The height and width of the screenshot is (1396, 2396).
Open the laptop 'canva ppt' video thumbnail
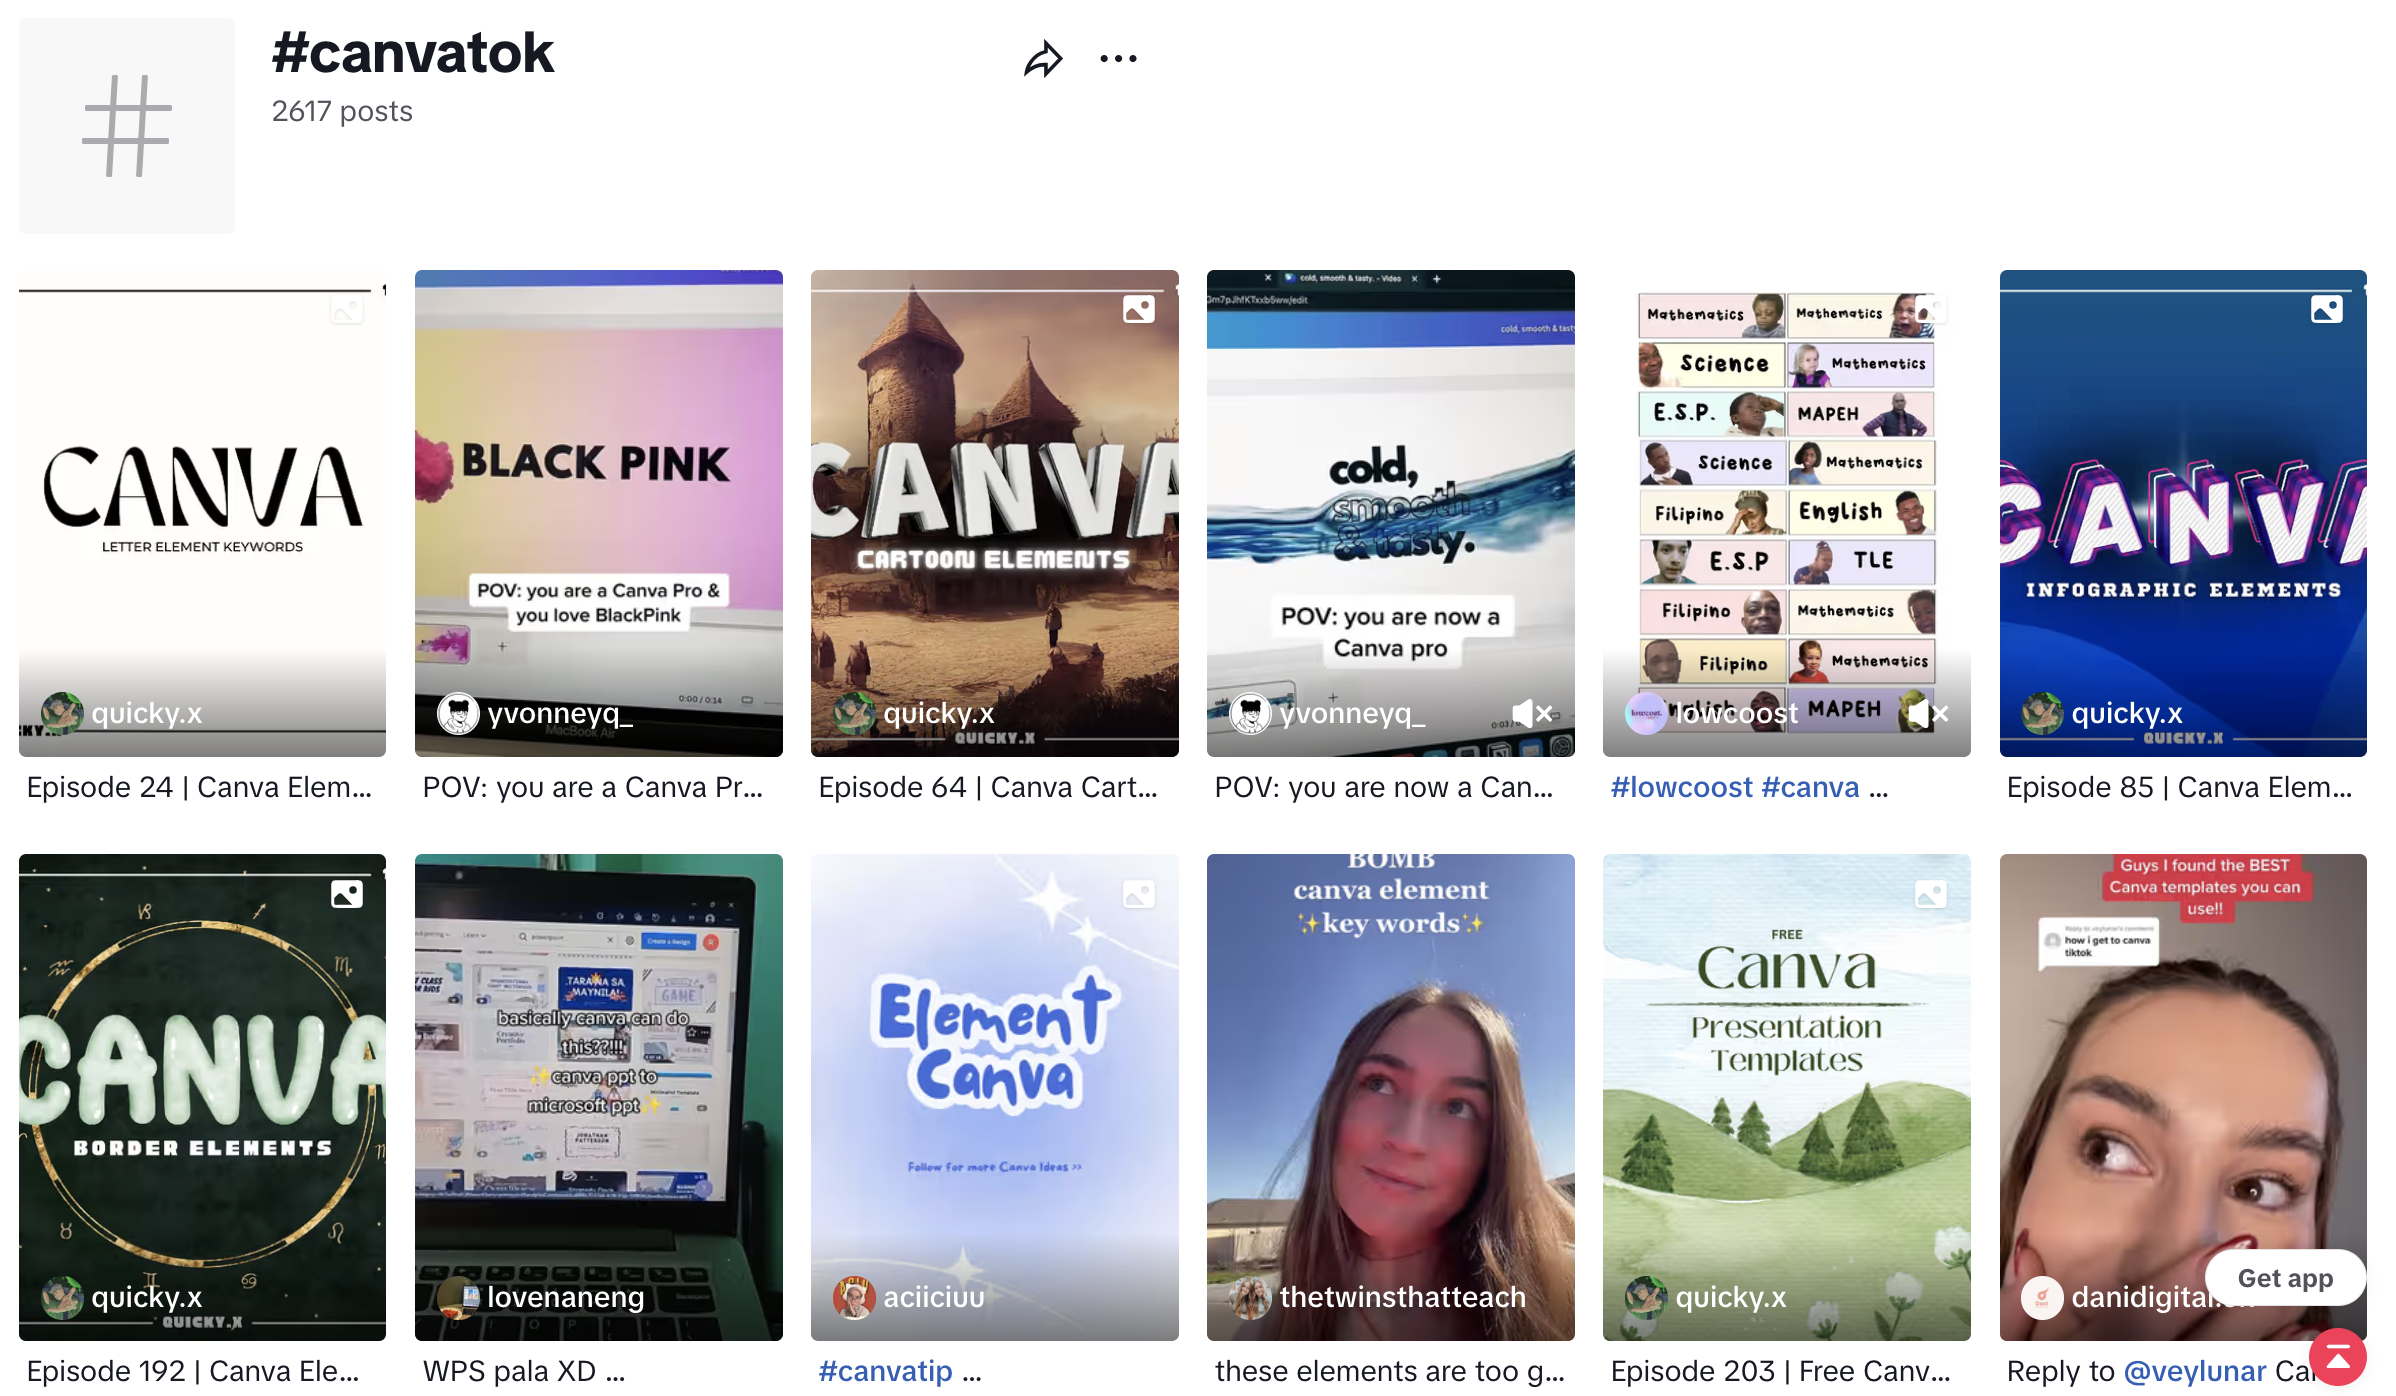coord(598,1097)
